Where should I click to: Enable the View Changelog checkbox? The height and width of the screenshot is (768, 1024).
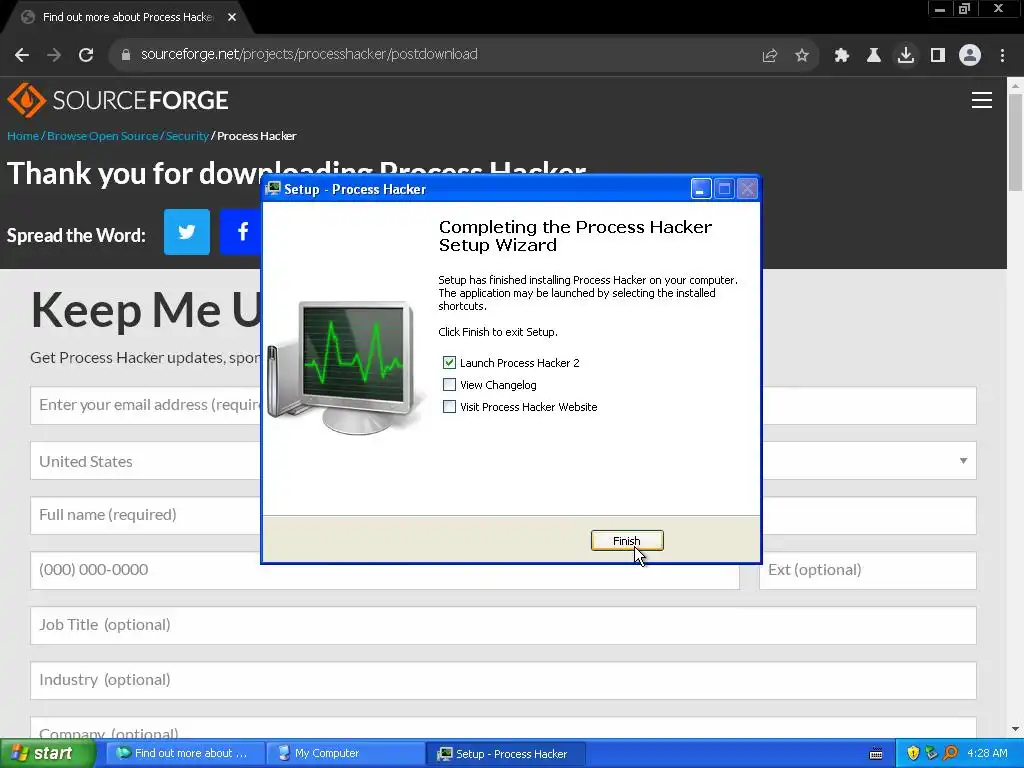pyautogui.click(x=449, y=385)
